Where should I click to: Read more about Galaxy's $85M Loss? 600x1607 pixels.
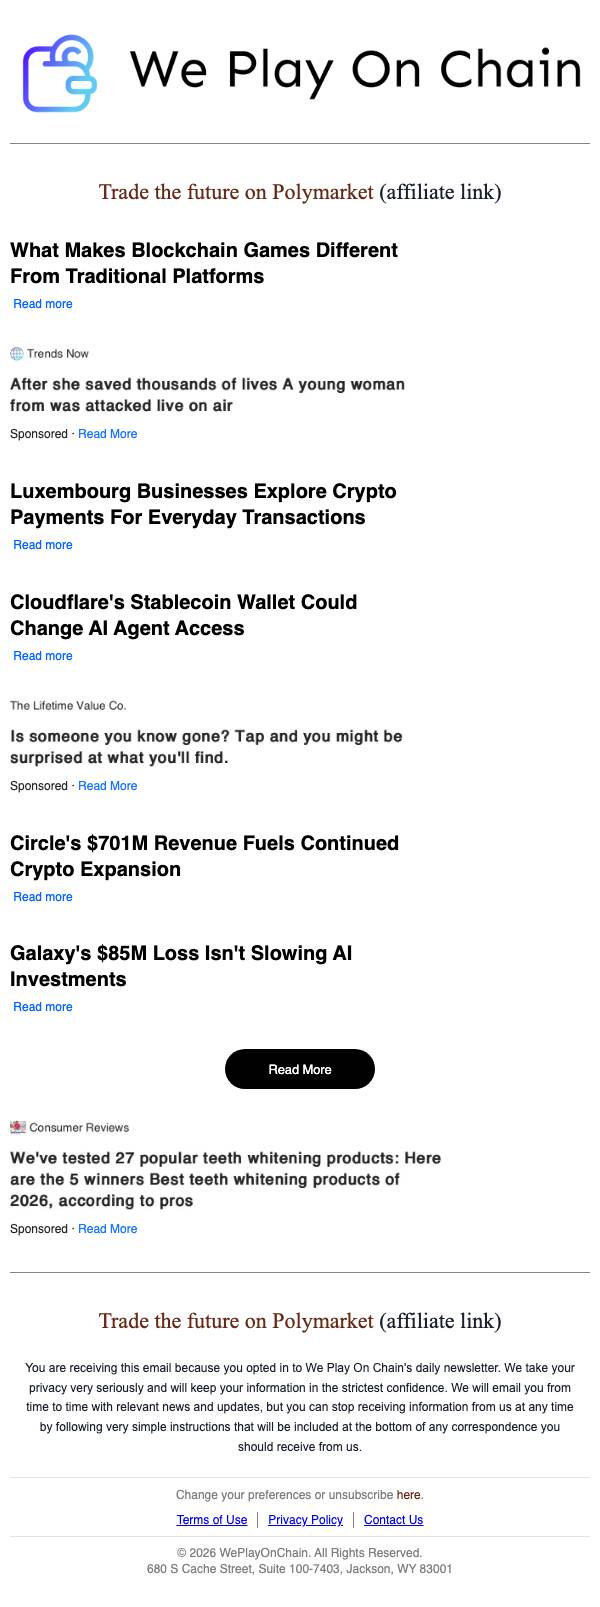click(43, 1007)
